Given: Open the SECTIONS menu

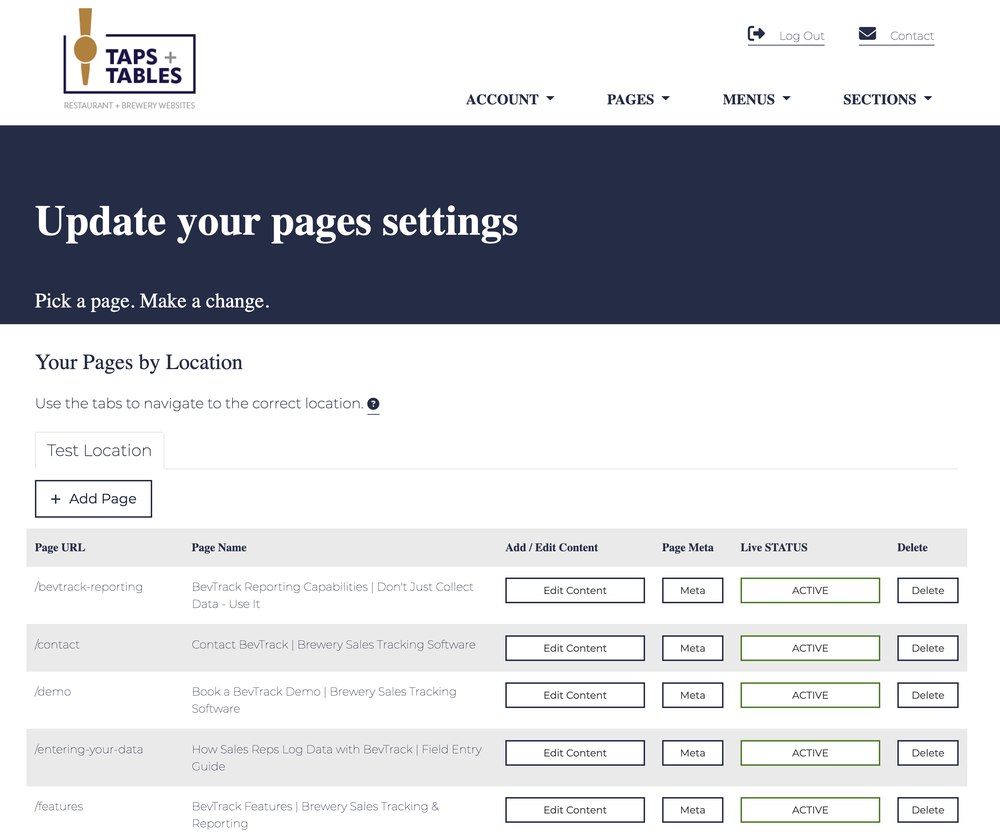Looking at the screenshot, I should point(887,99).
